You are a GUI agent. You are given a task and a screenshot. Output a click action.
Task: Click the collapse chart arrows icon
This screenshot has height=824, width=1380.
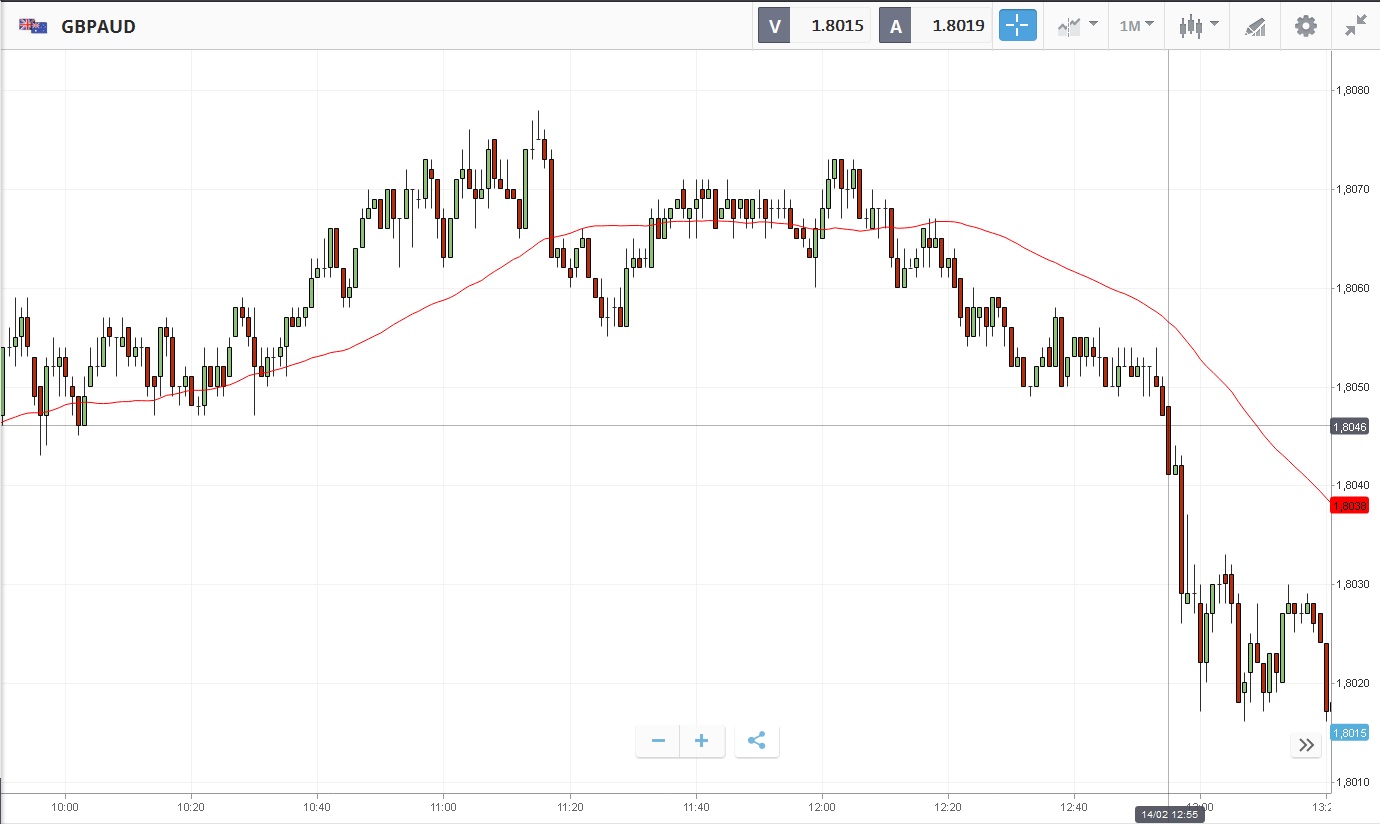1356,26
